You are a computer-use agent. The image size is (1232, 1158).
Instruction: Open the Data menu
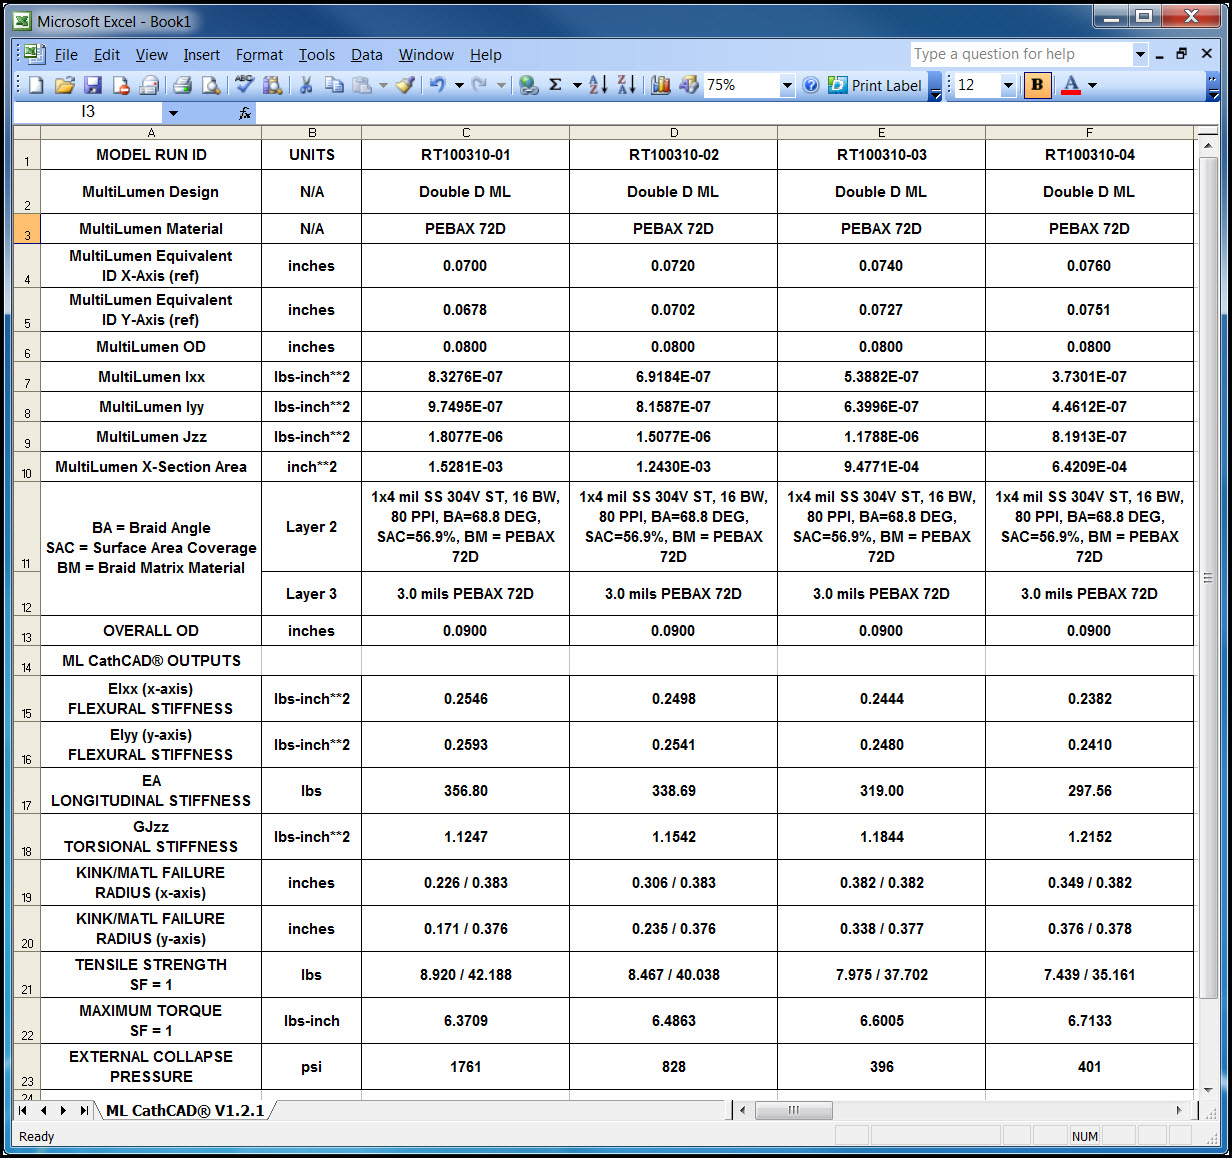coord(367,55)
